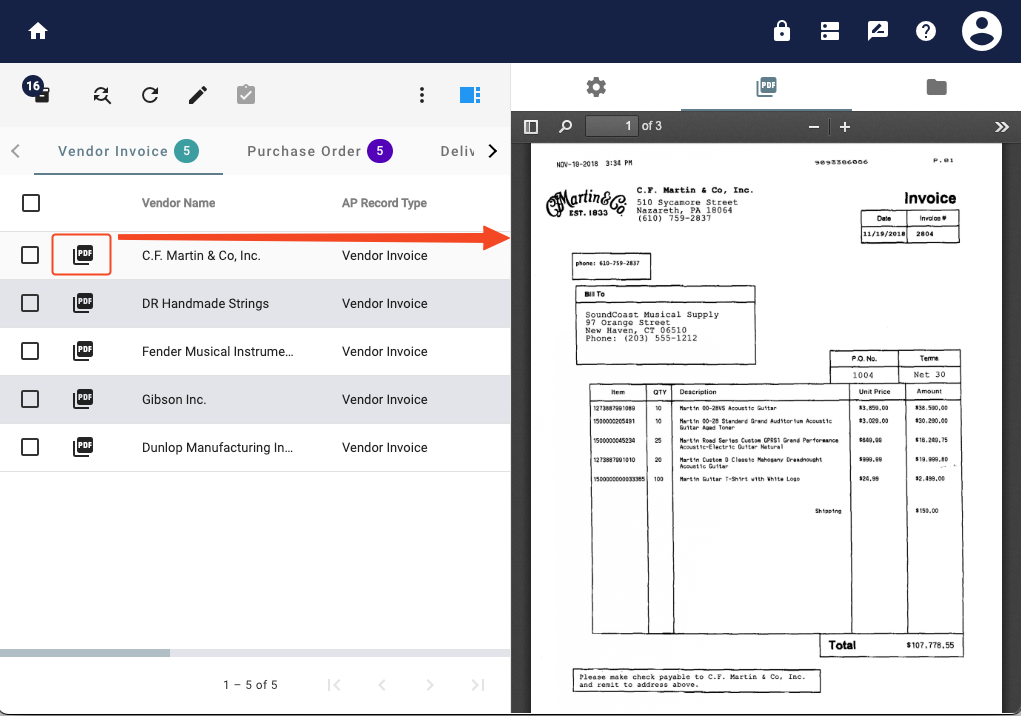Select Fender Musical Instrume... vendor name
1021x716 pixels.
point(217,351)
